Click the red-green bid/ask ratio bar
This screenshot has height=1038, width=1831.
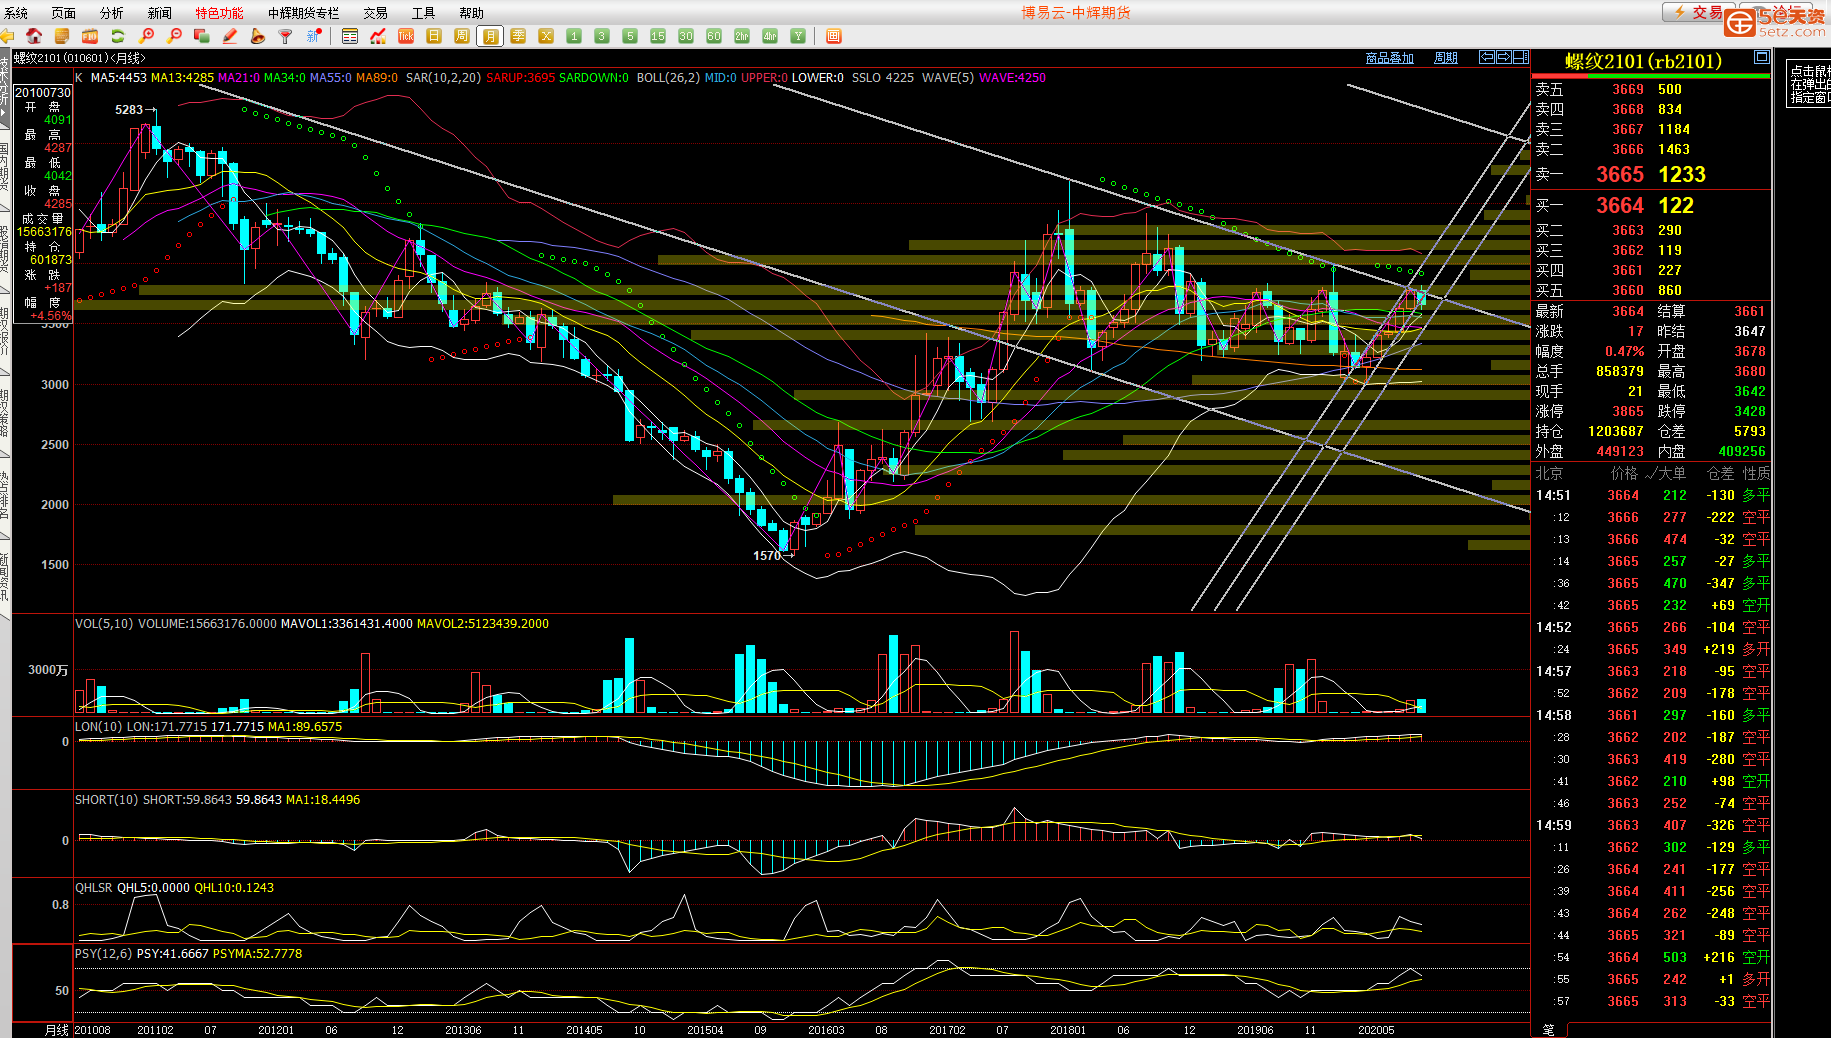click(1650, 75)
